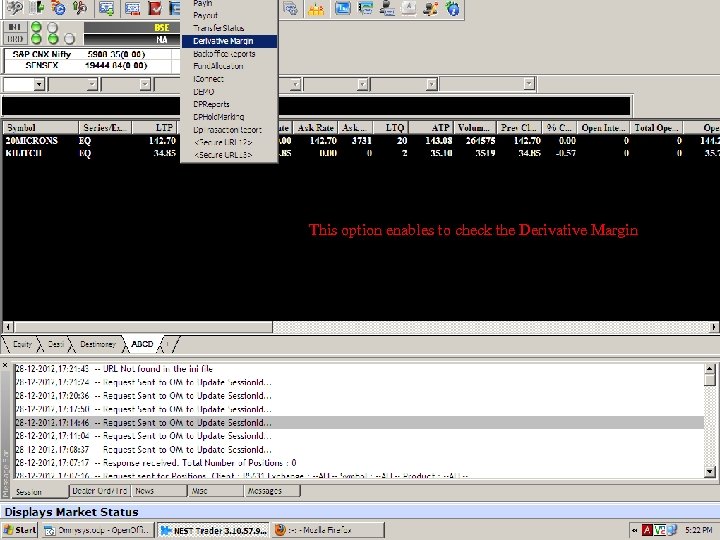Open DPReports from the menu
The height and width of the screenshot is (540, 720).
[229, 104]
